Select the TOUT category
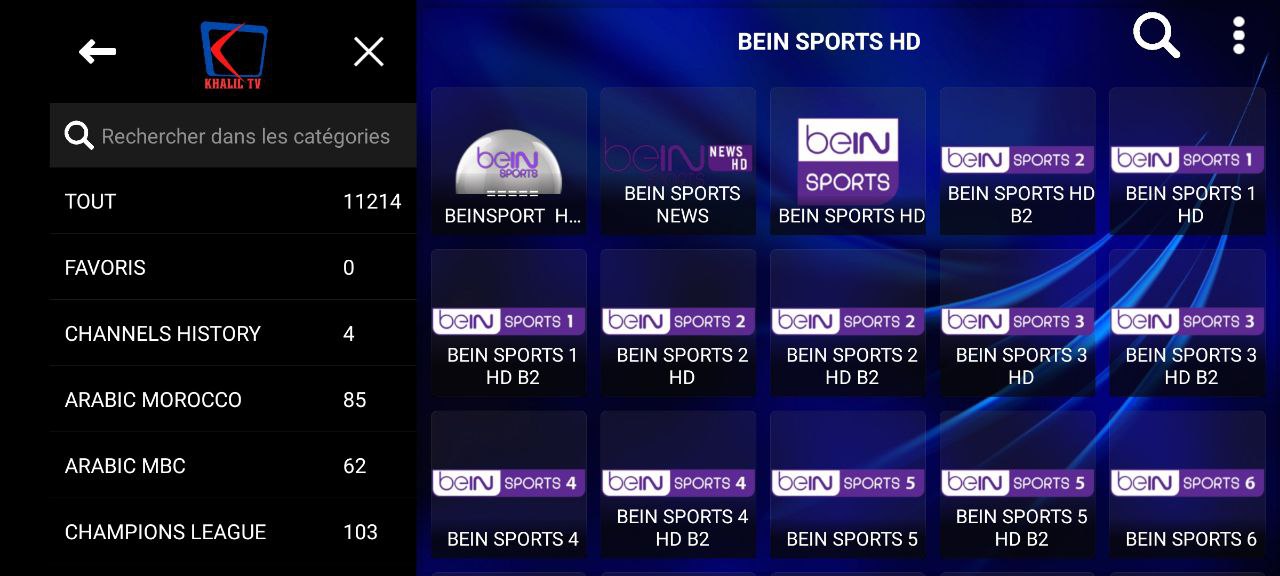The image size is (1280, 576). (233, 201)
